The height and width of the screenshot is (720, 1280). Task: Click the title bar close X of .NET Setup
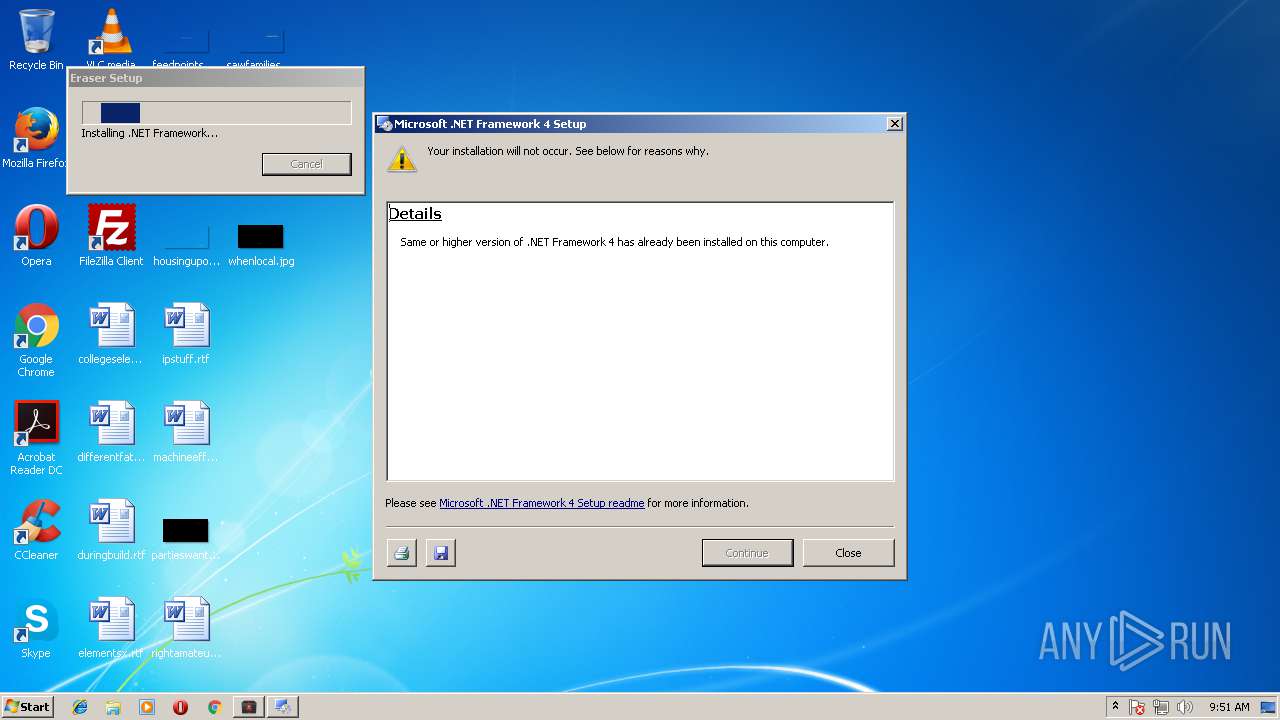pyautogui.click(x=895, y=124)
